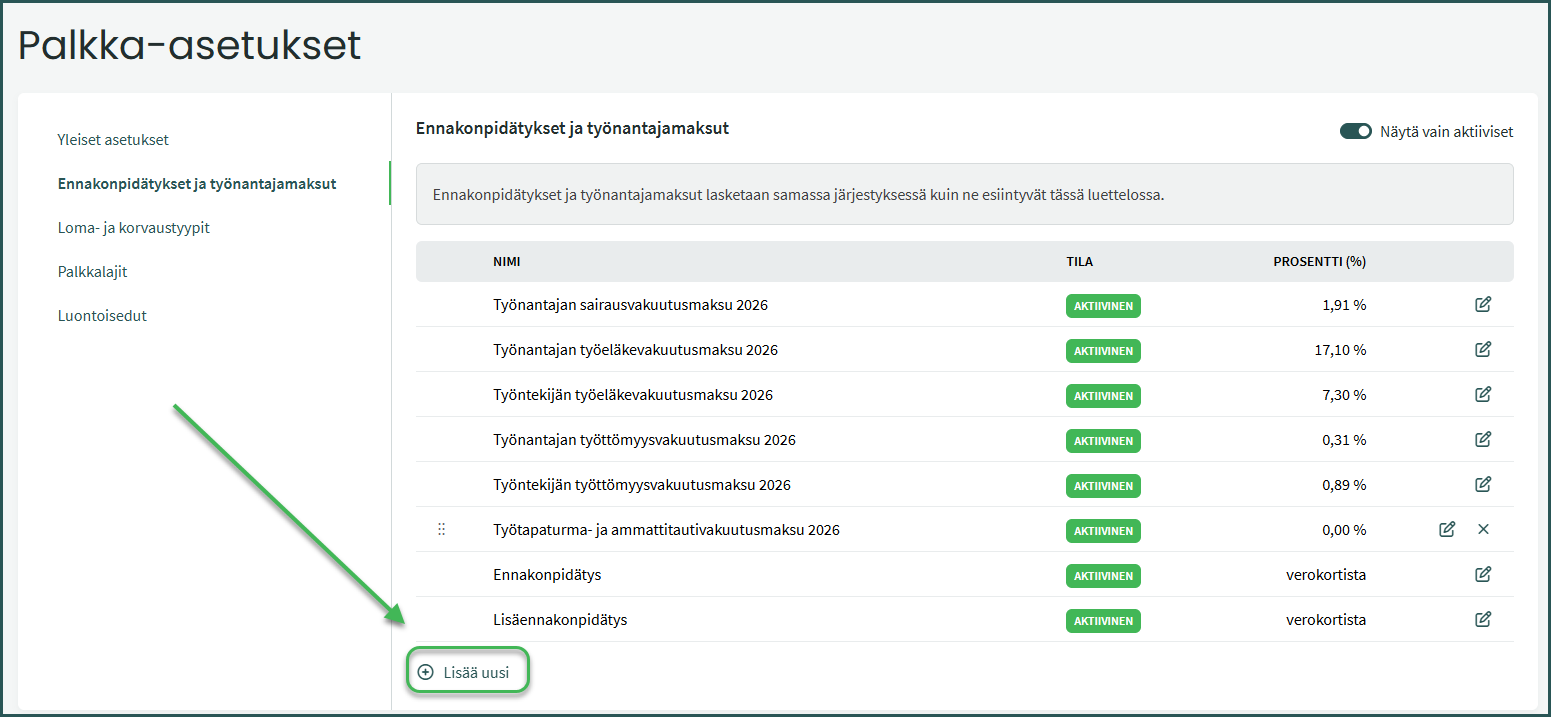Edit Työnantajan sairausvakuutusmaksu 2026 row
The width and height of the screenshot is (1551, 717).
(1483, 304)
